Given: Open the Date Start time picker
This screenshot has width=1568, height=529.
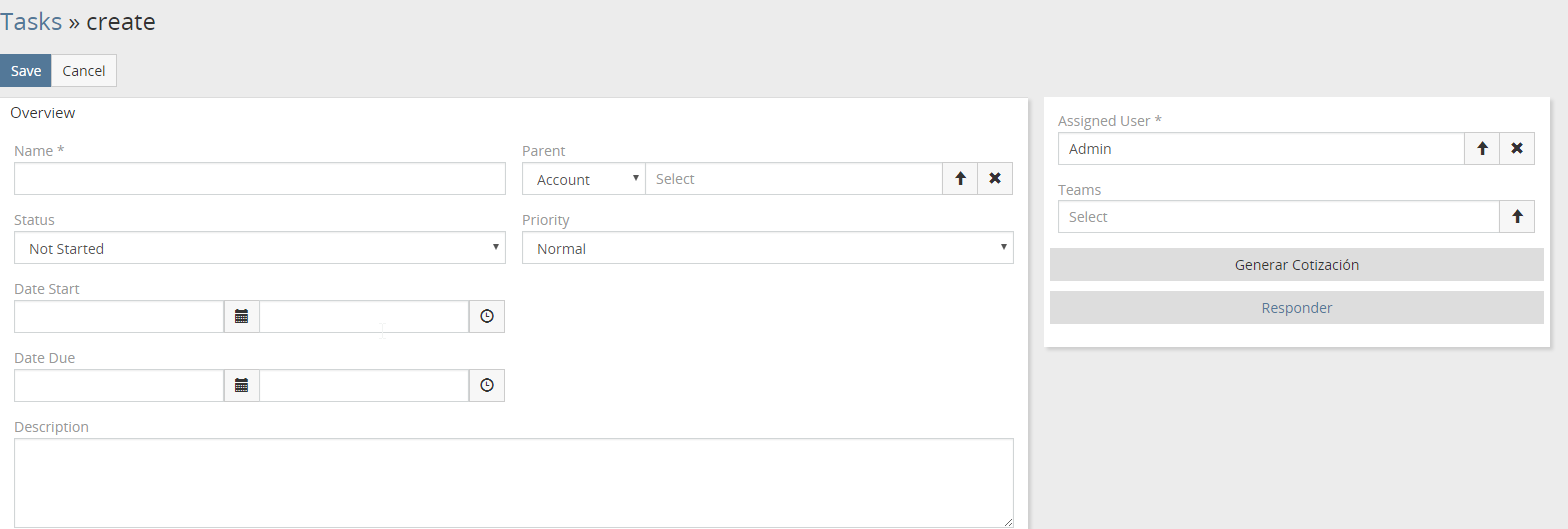Looking at the screenshot, I should pyautogui.click(x=487, y=316).
